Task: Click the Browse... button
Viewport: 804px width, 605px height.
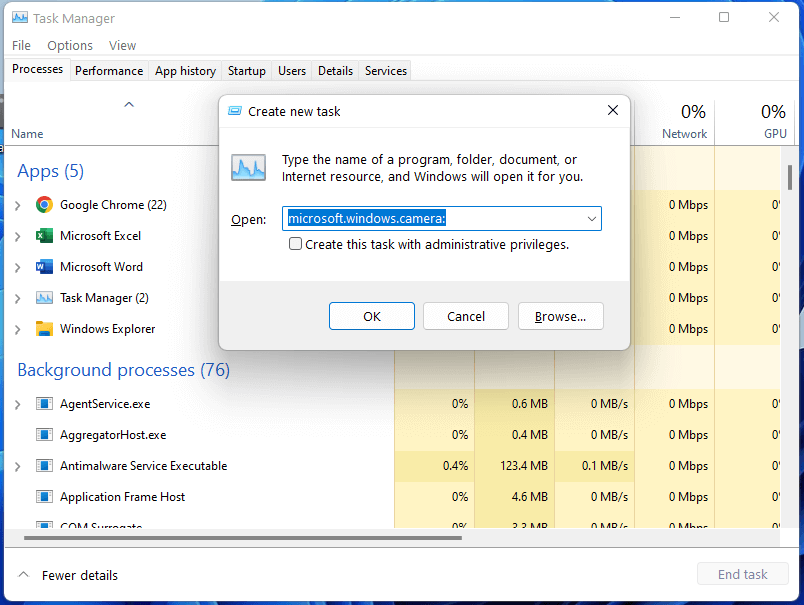Action: (x=560, y=316)
